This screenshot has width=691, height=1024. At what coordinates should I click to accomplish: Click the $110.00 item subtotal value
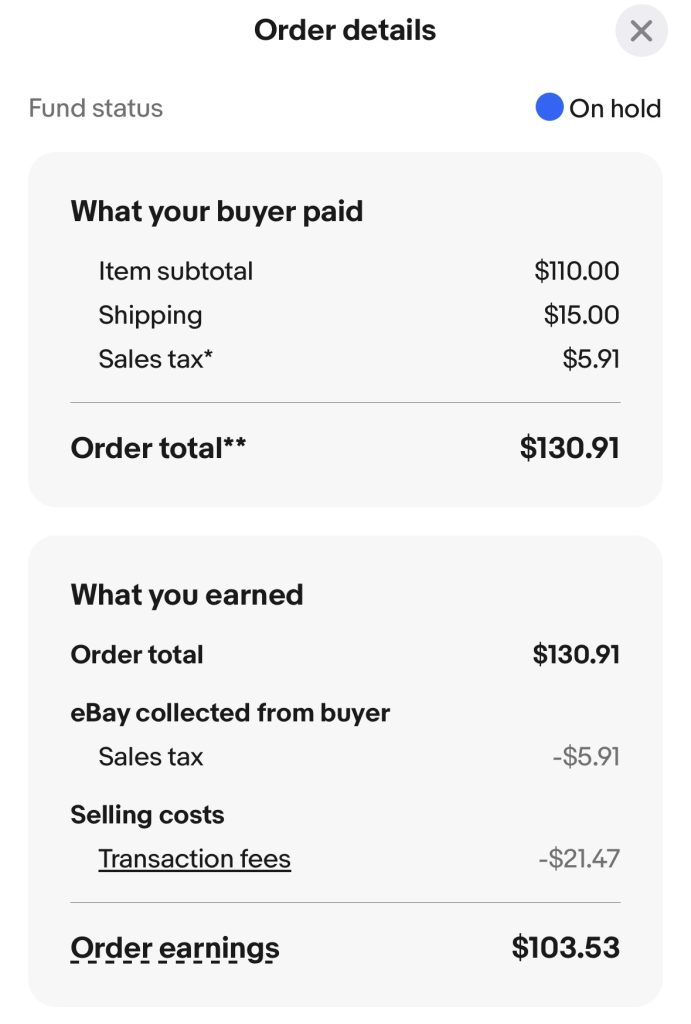[x=576, y=271]
